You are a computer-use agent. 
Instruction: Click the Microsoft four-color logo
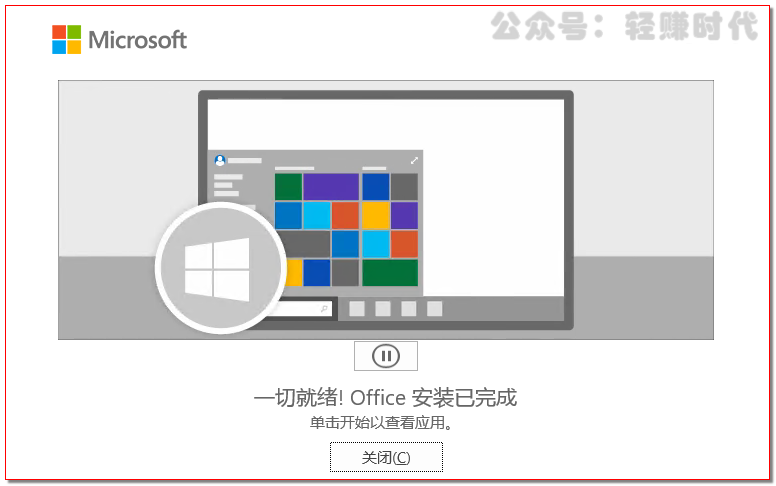point(66,40)
